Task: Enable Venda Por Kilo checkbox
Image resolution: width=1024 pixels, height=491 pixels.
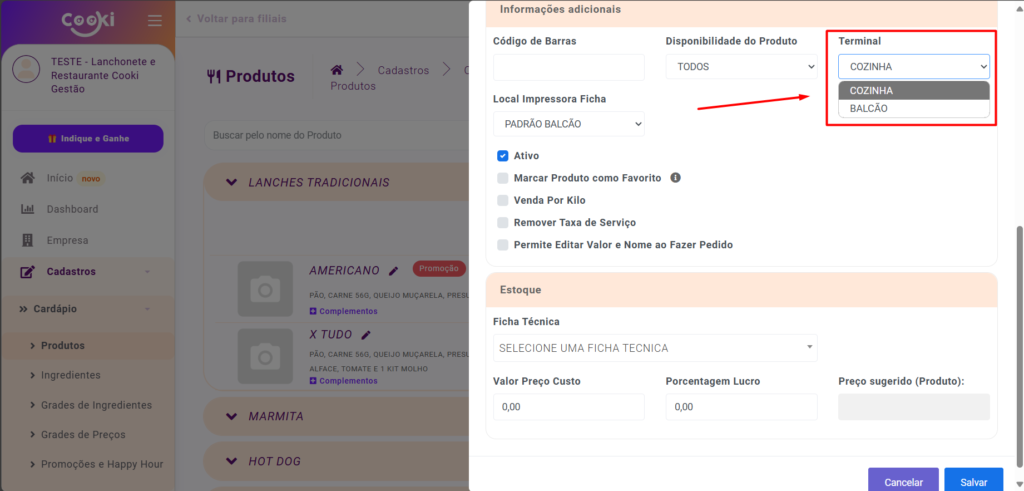Action: (x=503, y=200)
